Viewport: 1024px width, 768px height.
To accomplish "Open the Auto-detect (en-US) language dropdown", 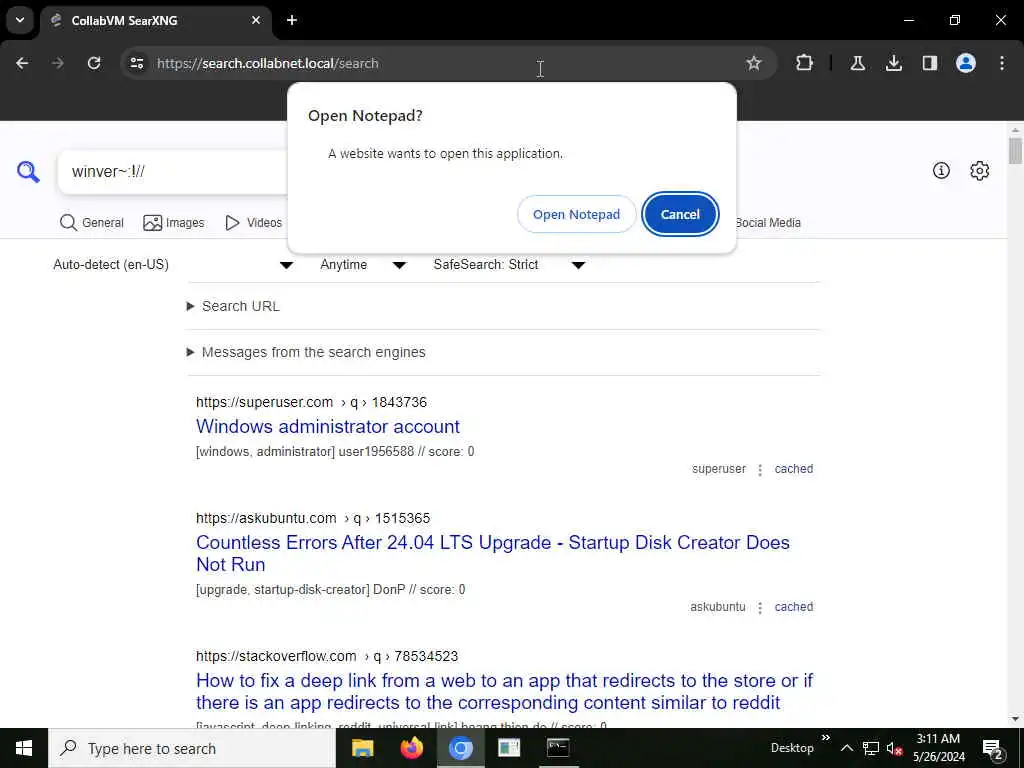I will click(173, 264).
